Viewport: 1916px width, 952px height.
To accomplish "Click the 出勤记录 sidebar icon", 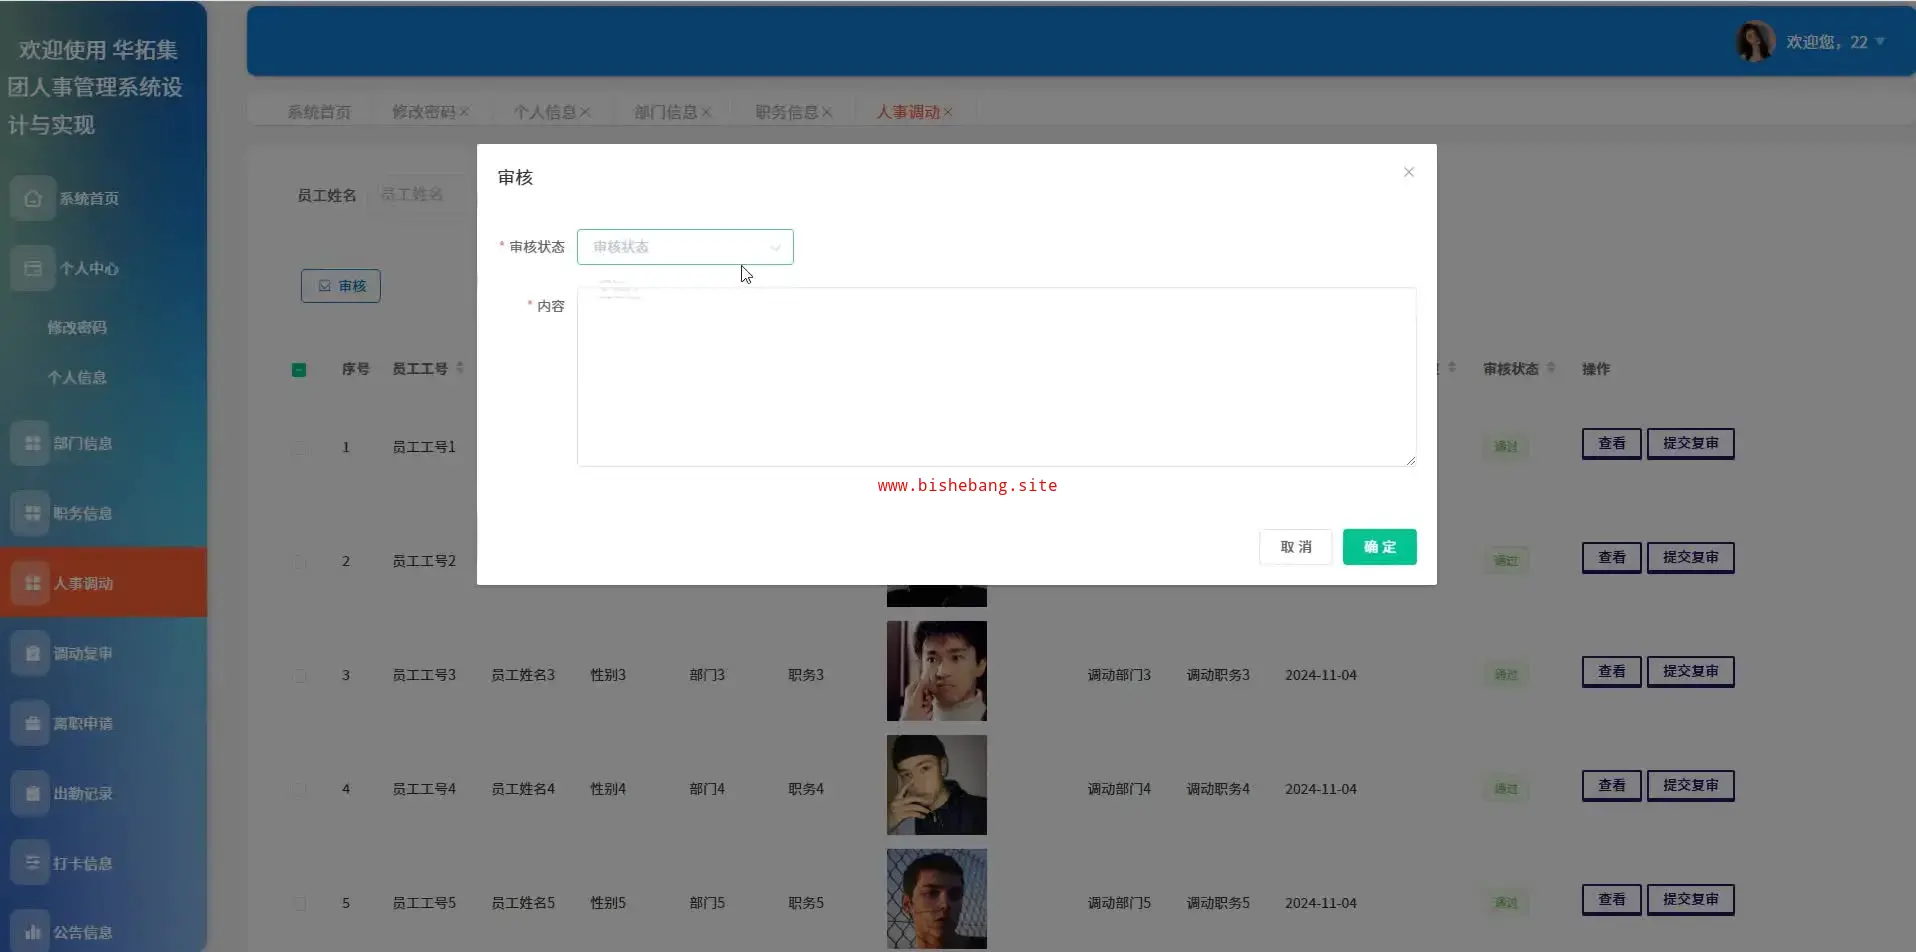I will point(32,793).
